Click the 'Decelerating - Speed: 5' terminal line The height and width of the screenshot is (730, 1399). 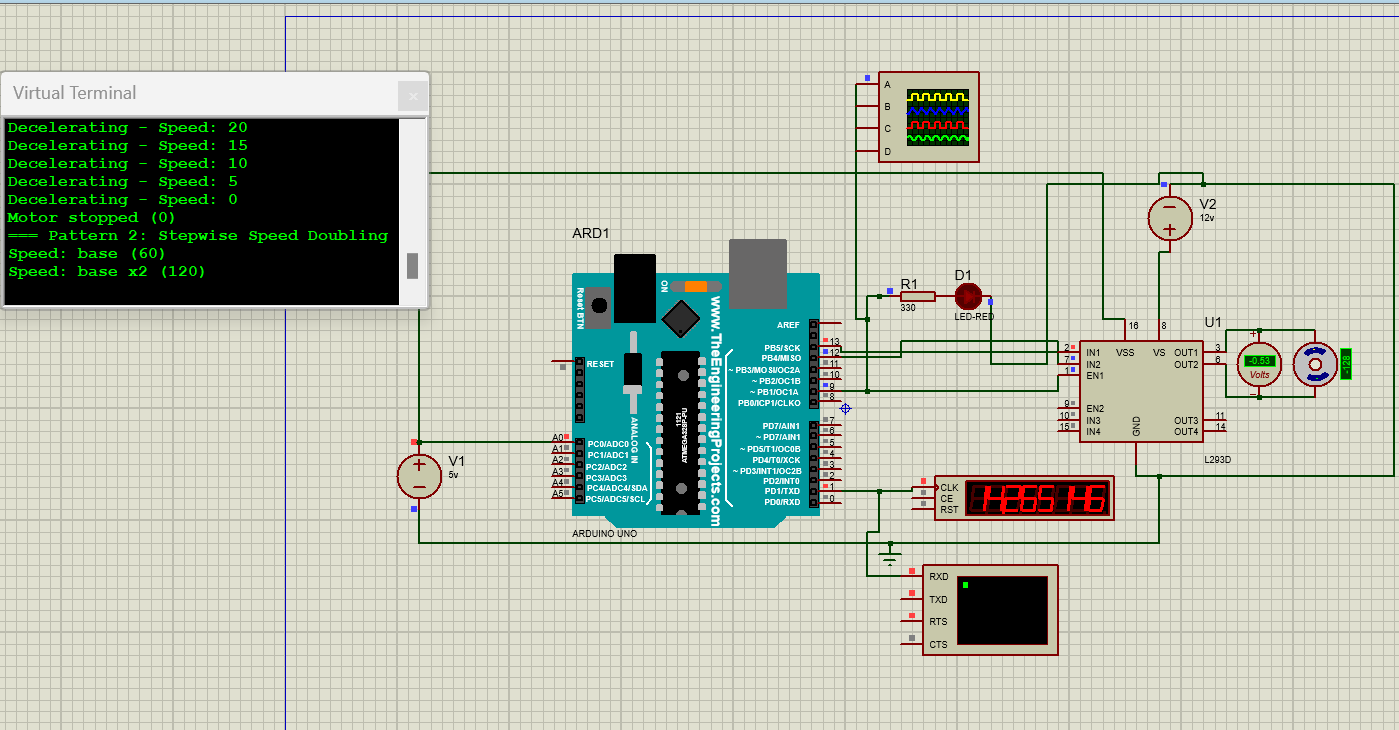pos(122,181)
